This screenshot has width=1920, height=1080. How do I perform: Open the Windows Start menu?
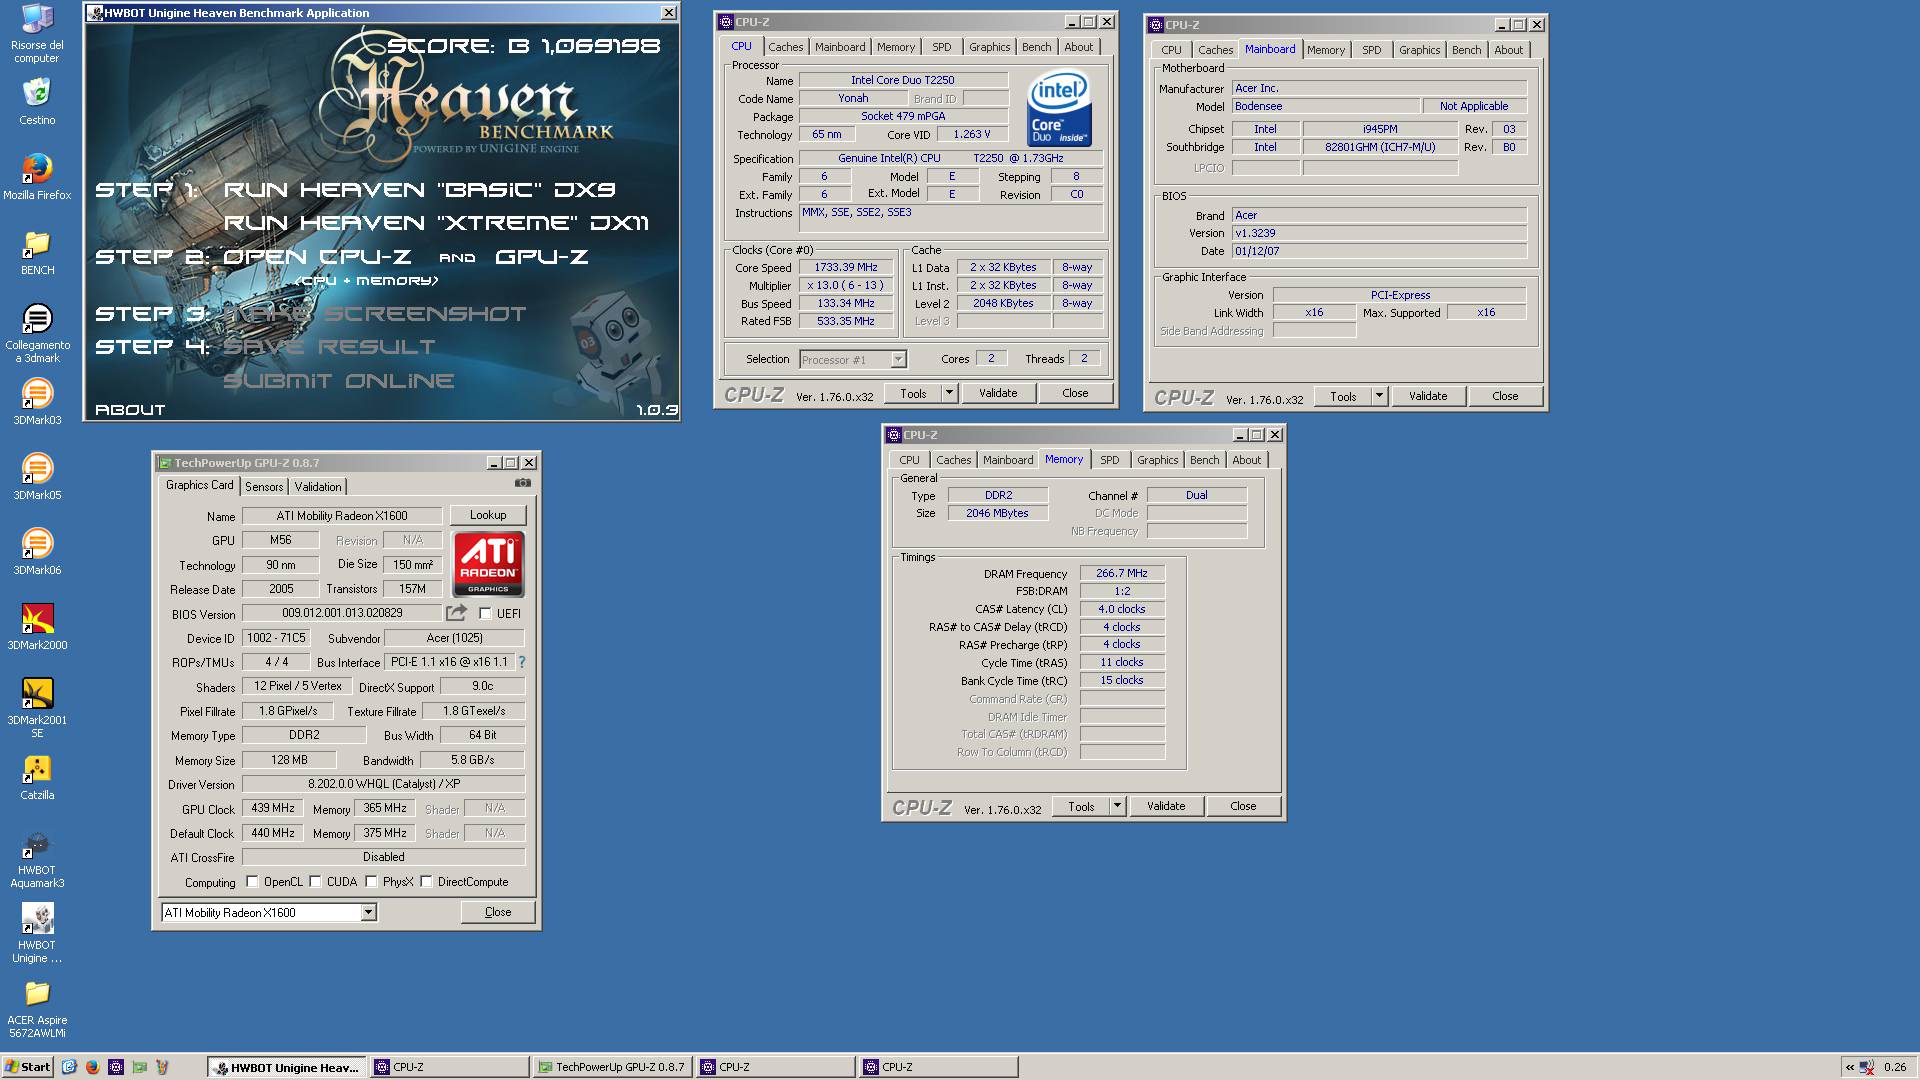pyautogui.click(x=27, y=1067)
